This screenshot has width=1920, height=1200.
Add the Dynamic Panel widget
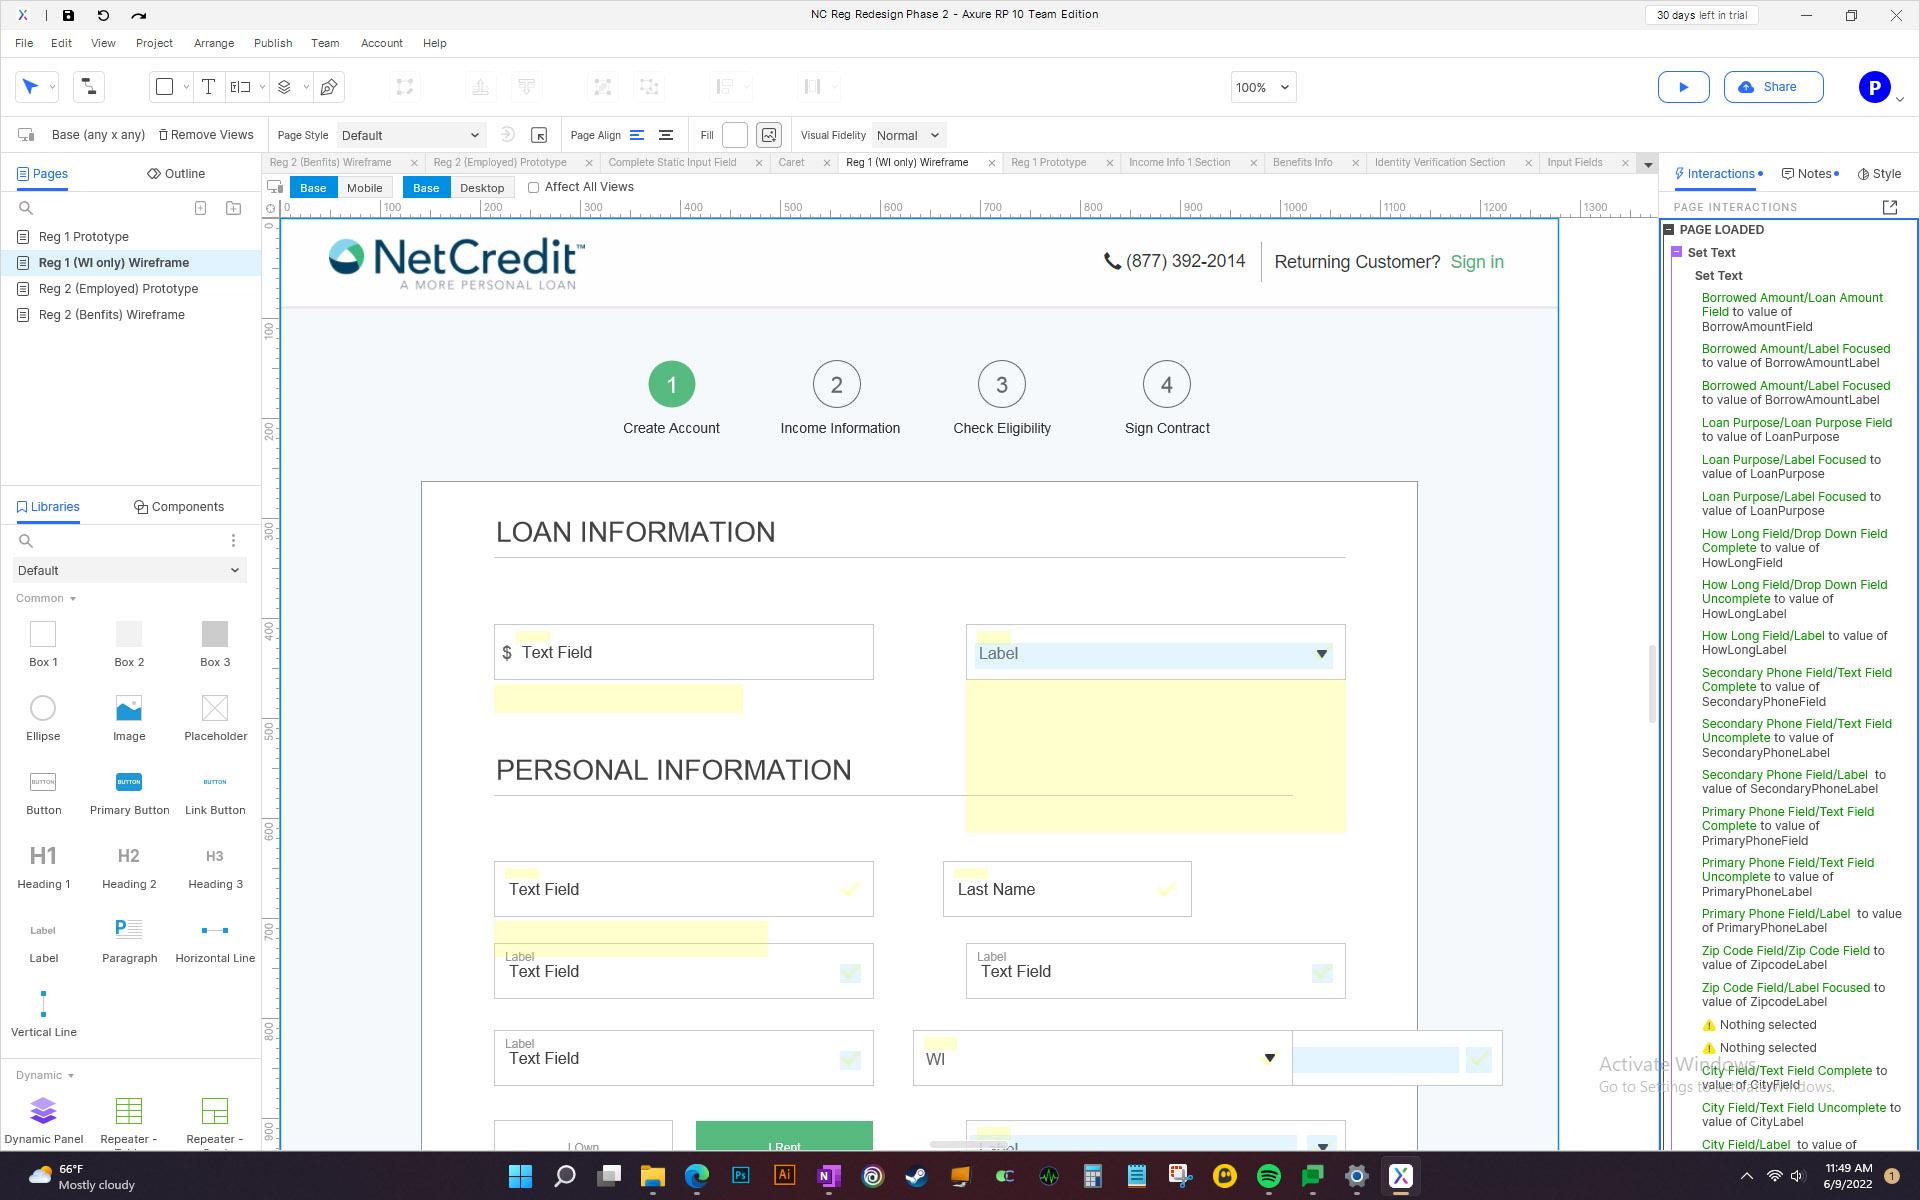click(x=43, y=1120)
